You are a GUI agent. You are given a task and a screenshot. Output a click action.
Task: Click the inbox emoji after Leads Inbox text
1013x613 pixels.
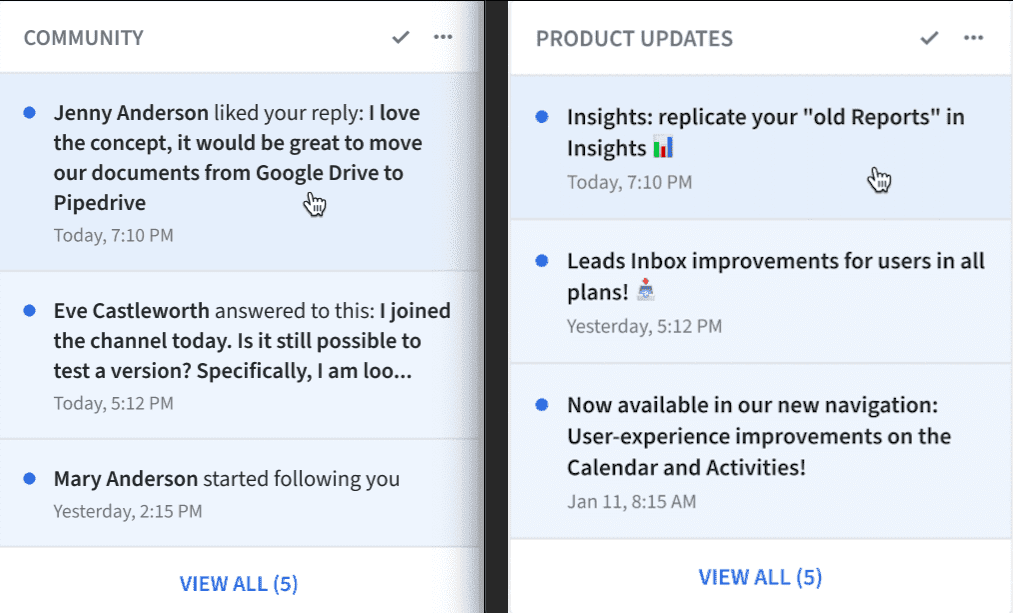point(646,290)
